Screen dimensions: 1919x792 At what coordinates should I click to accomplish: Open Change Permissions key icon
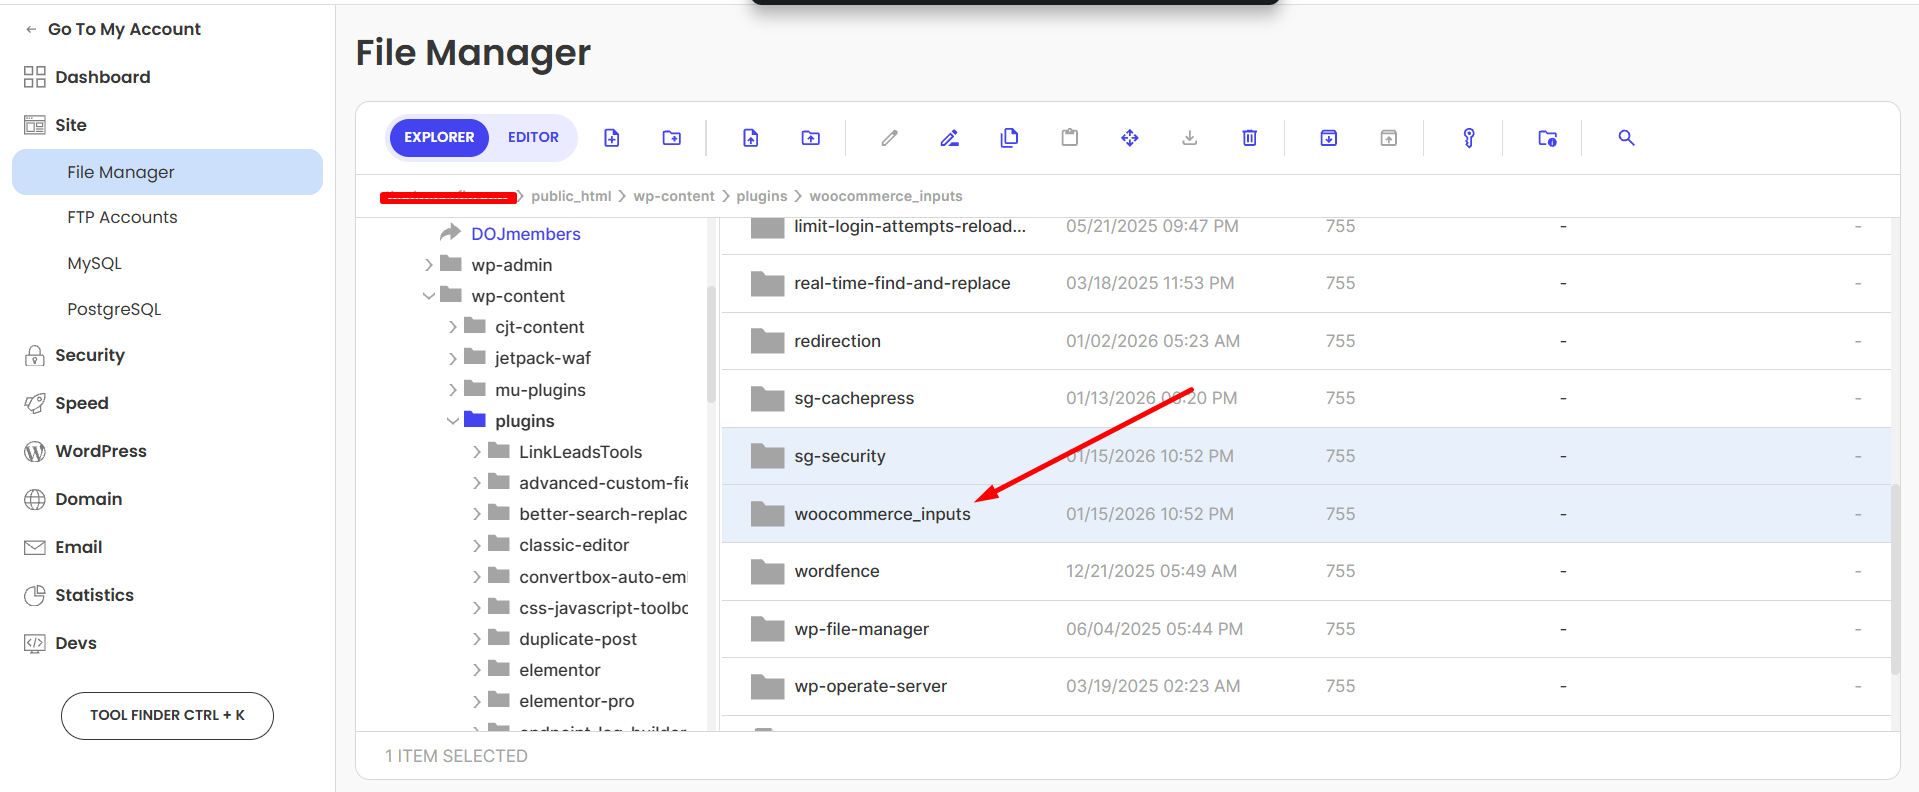pyautogui.click(x=1468, y=138)
